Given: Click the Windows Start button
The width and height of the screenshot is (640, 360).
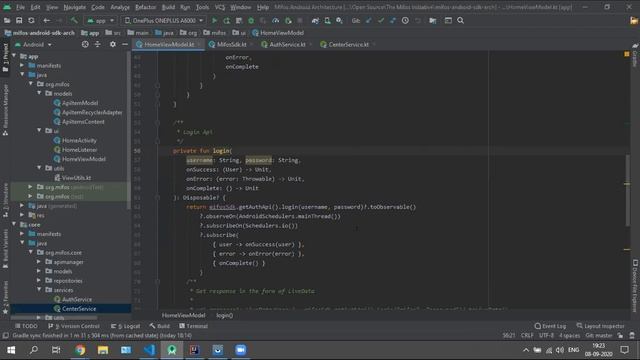Looking at the screenshot, I should (11, 350).
